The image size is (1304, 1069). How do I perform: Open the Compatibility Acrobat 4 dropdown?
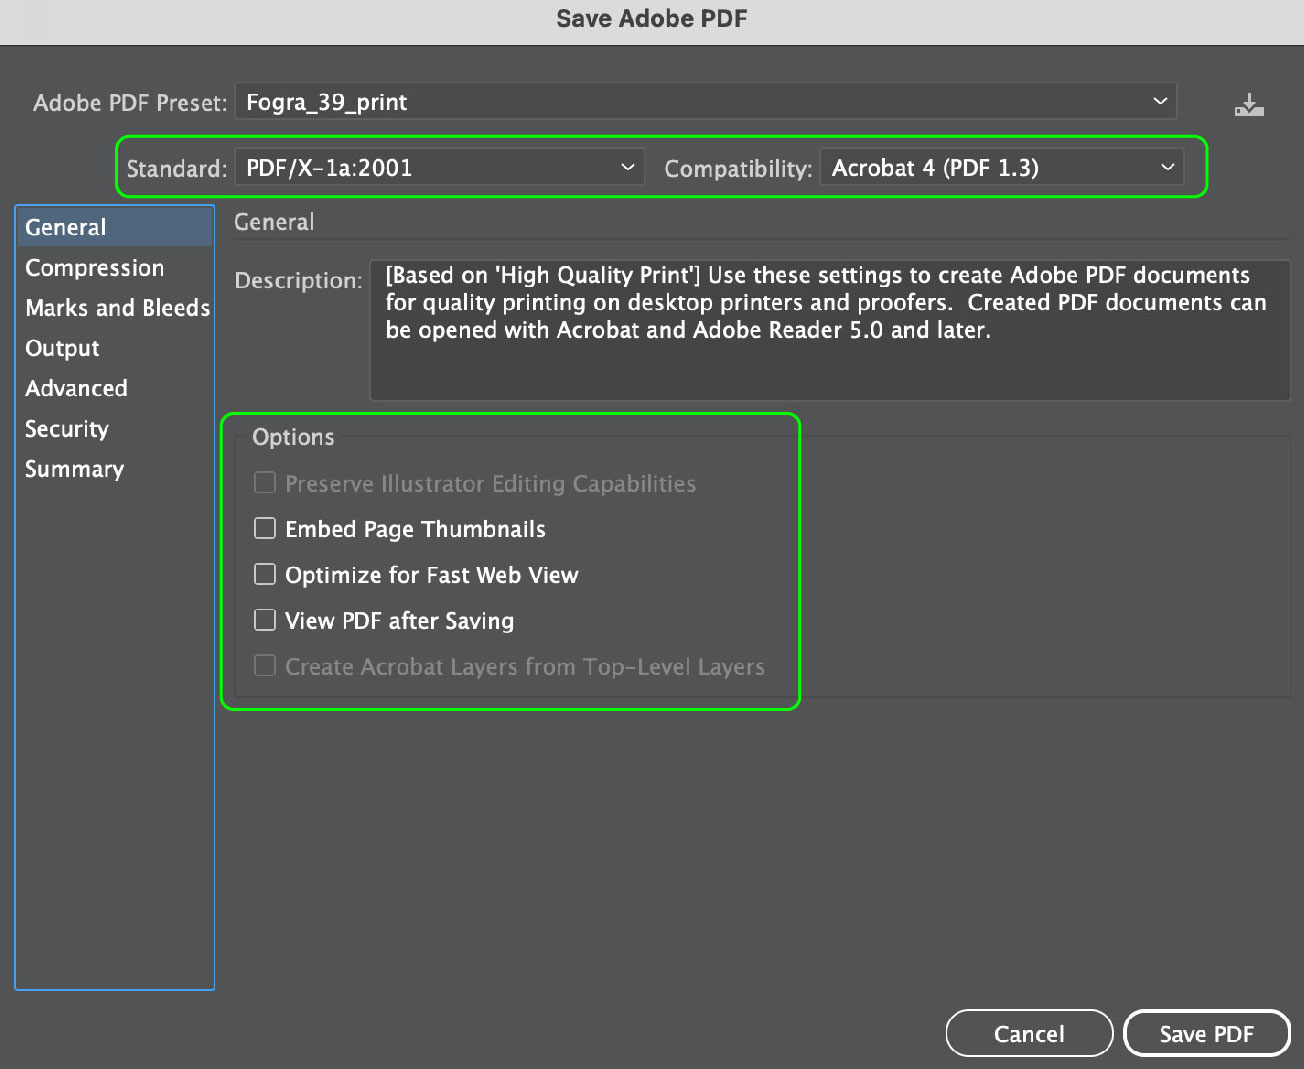(1001, 168)
